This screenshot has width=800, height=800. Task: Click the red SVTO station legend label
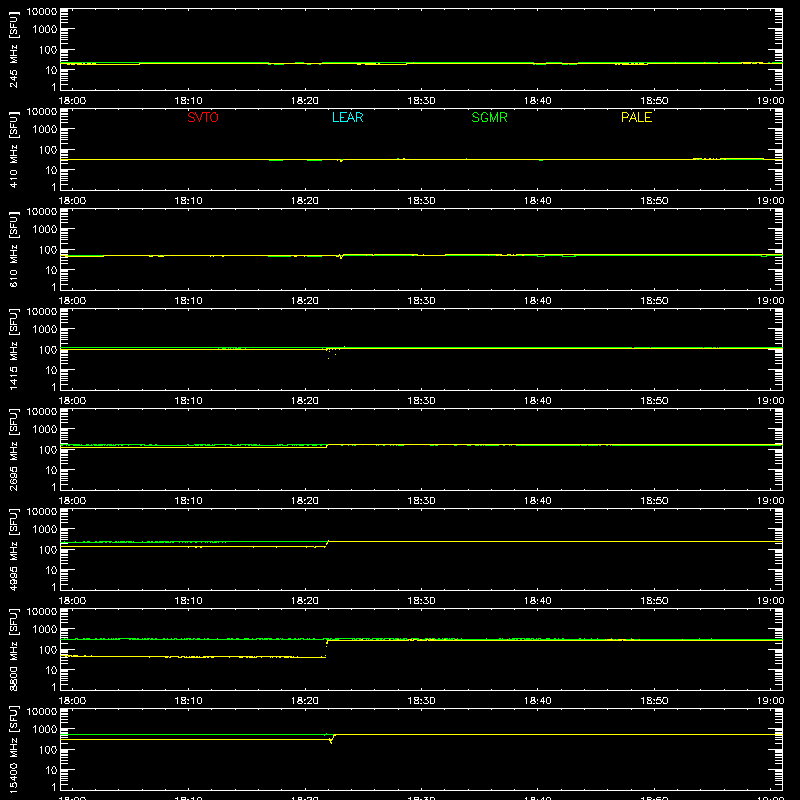coord(203,117)
